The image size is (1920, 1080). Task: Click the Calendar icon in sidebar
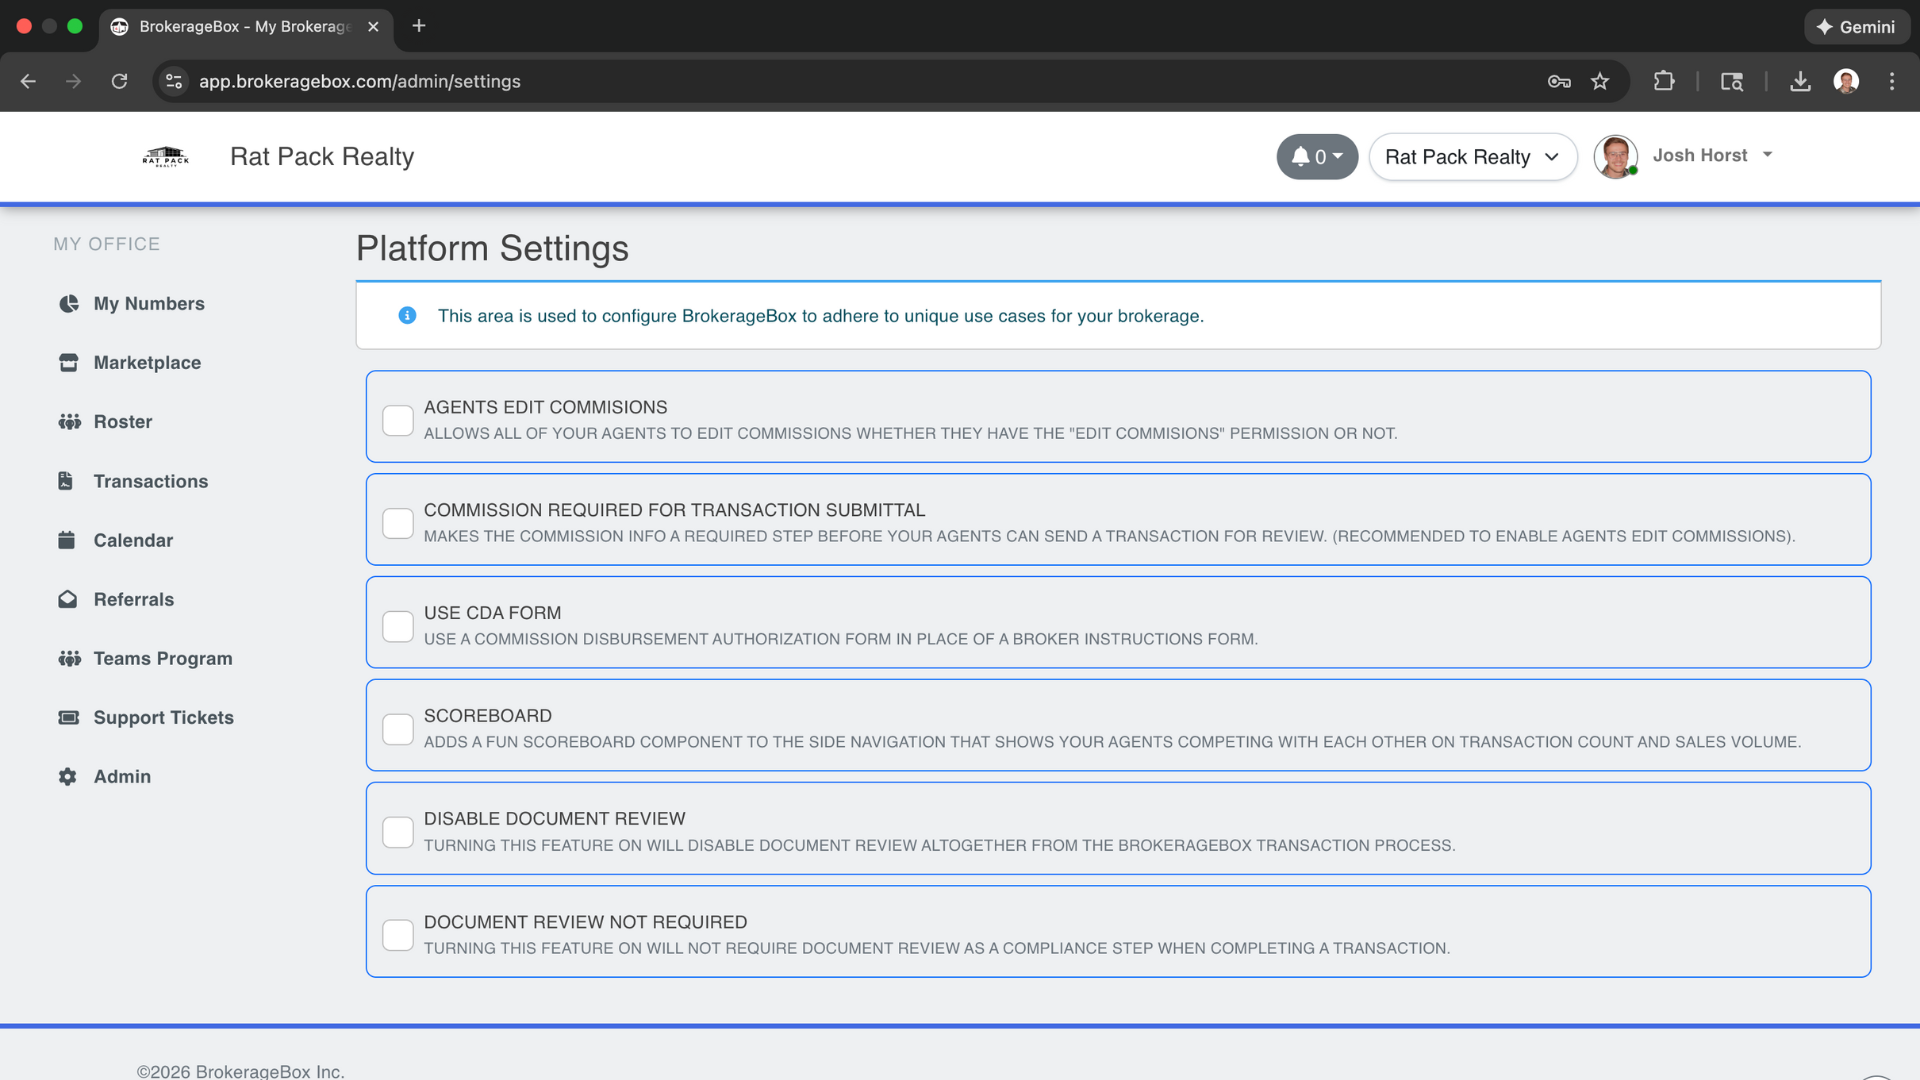(x=67, y=540)
